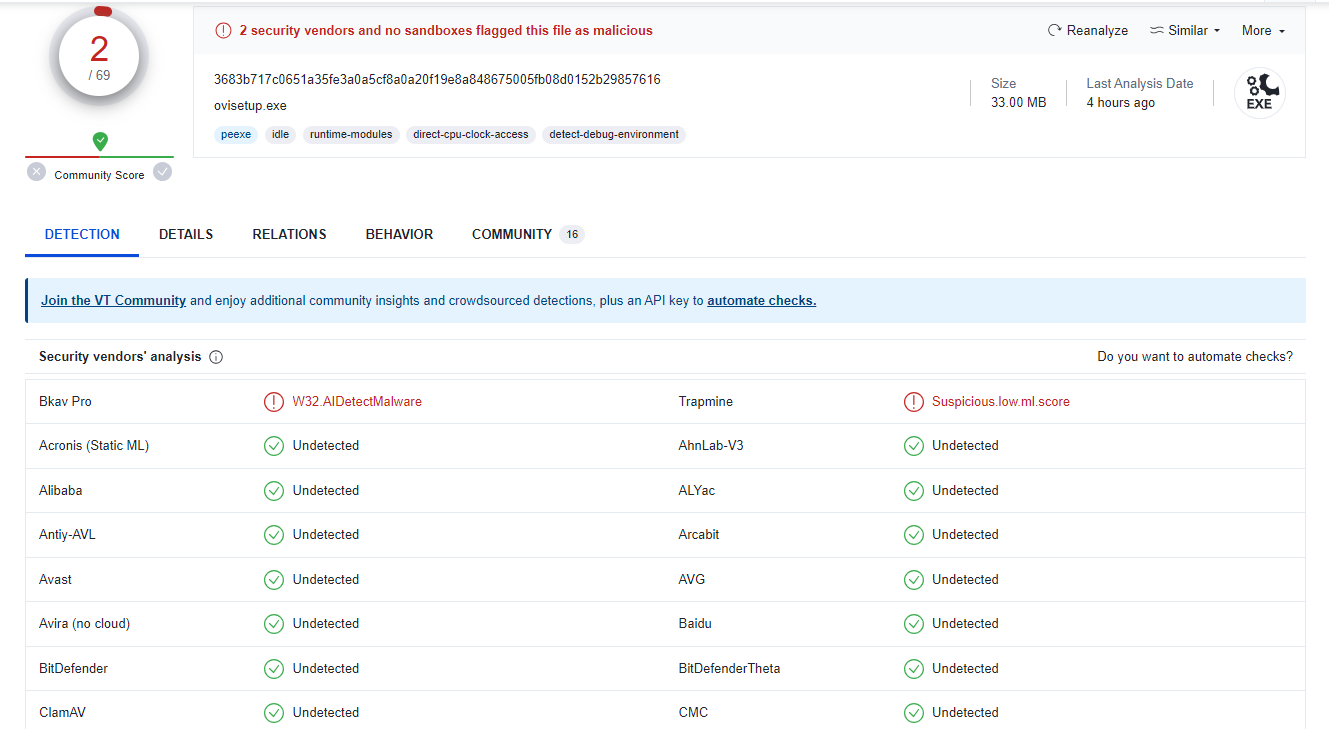This screenshot has height=729, width=1329.
Task: Click the Reanalyze button
Action: coord(1088,31)
